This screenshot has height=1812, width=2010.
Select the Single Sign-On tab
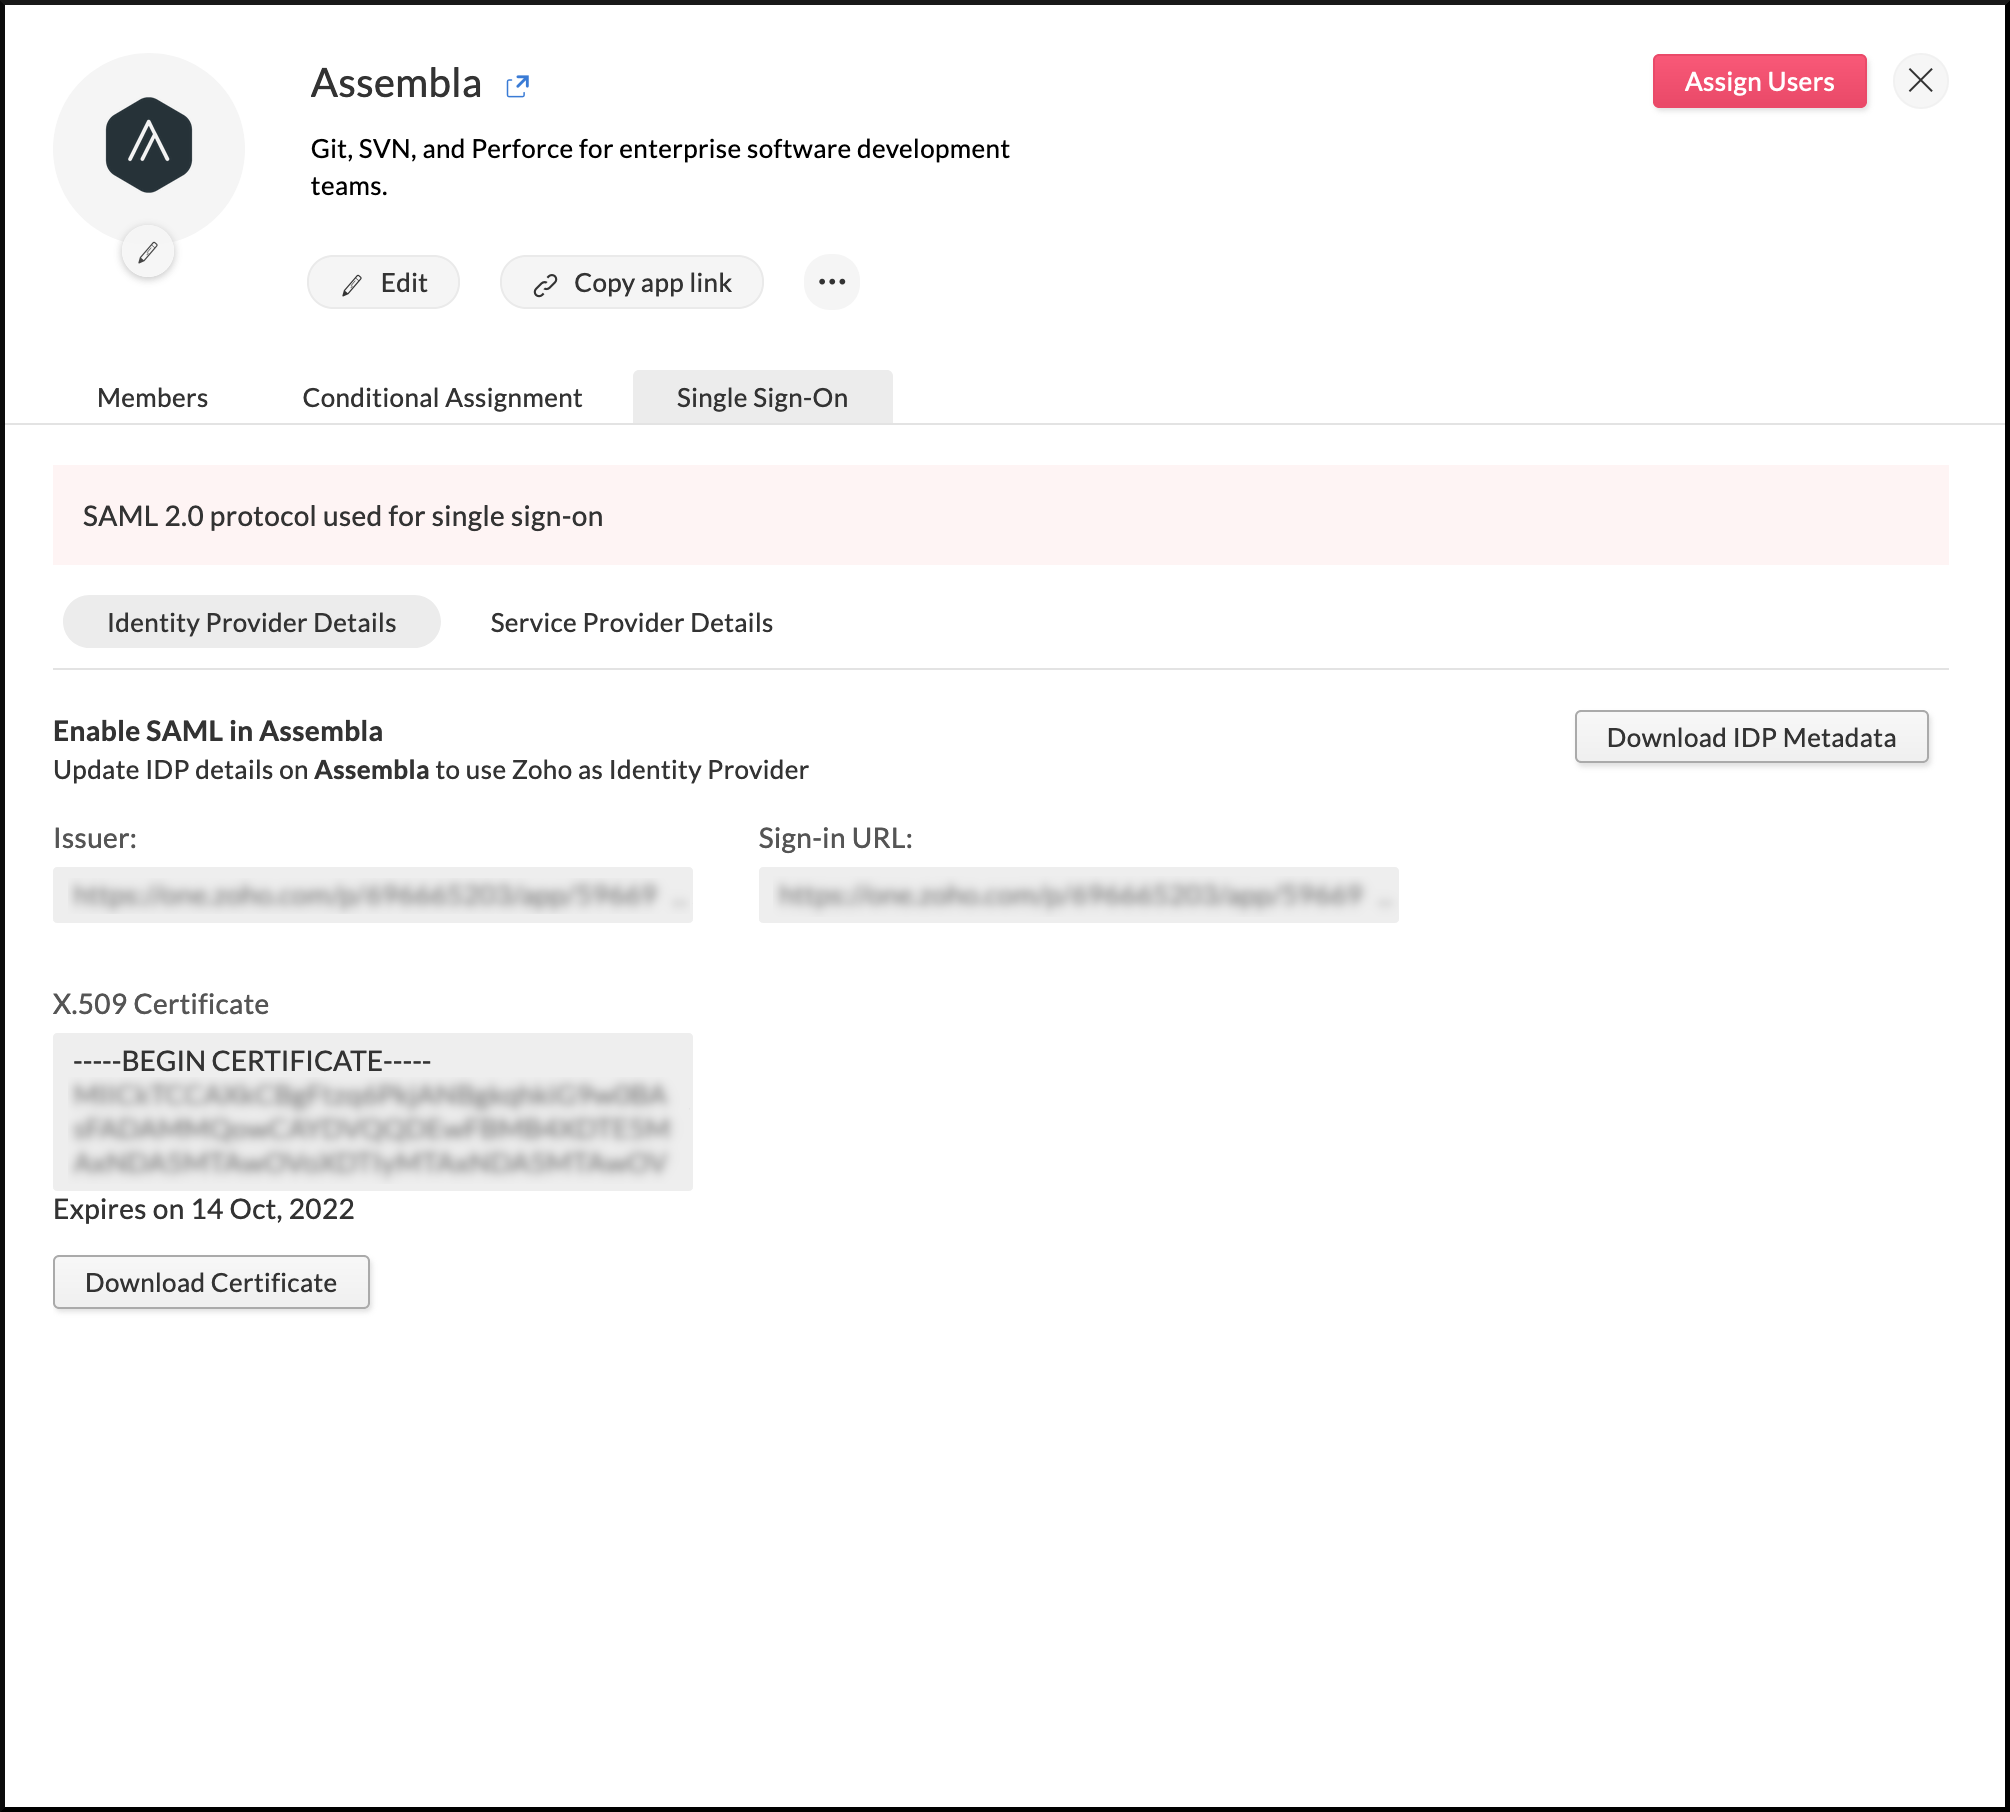point(762,397)
